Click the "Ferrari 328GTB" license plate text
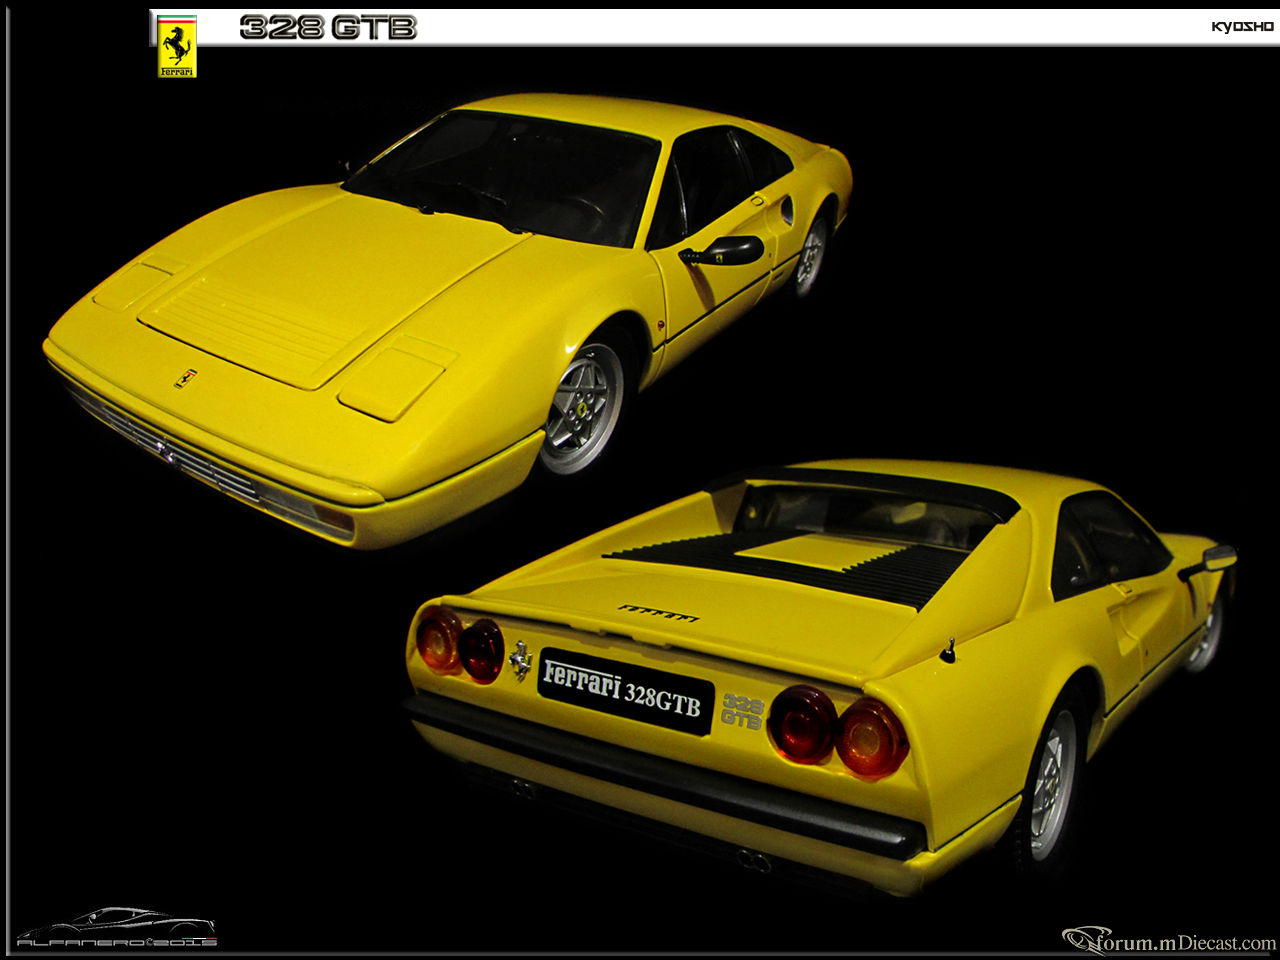 623,692
